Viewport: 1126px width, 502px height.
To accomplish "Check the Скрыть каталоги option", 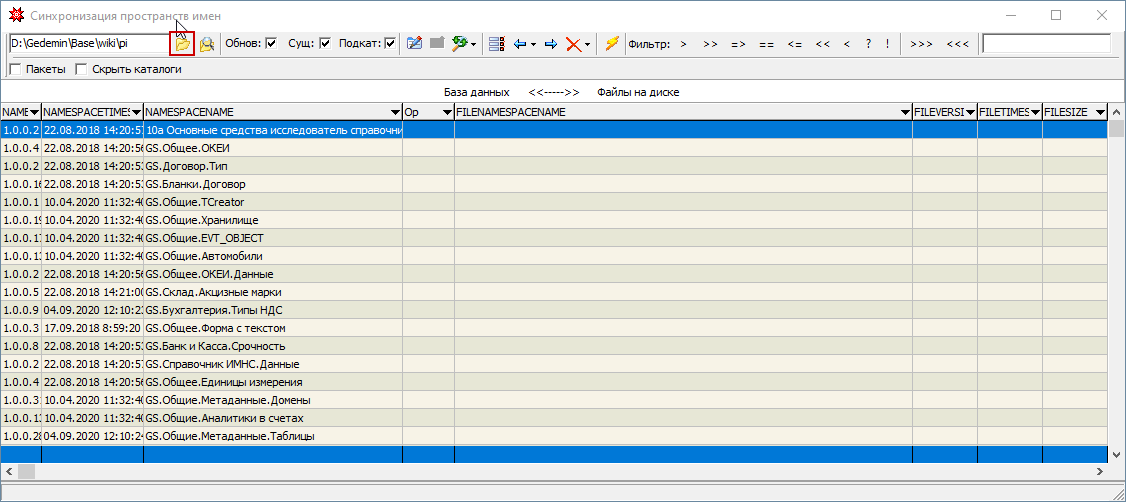I will (x=82, y=70).
